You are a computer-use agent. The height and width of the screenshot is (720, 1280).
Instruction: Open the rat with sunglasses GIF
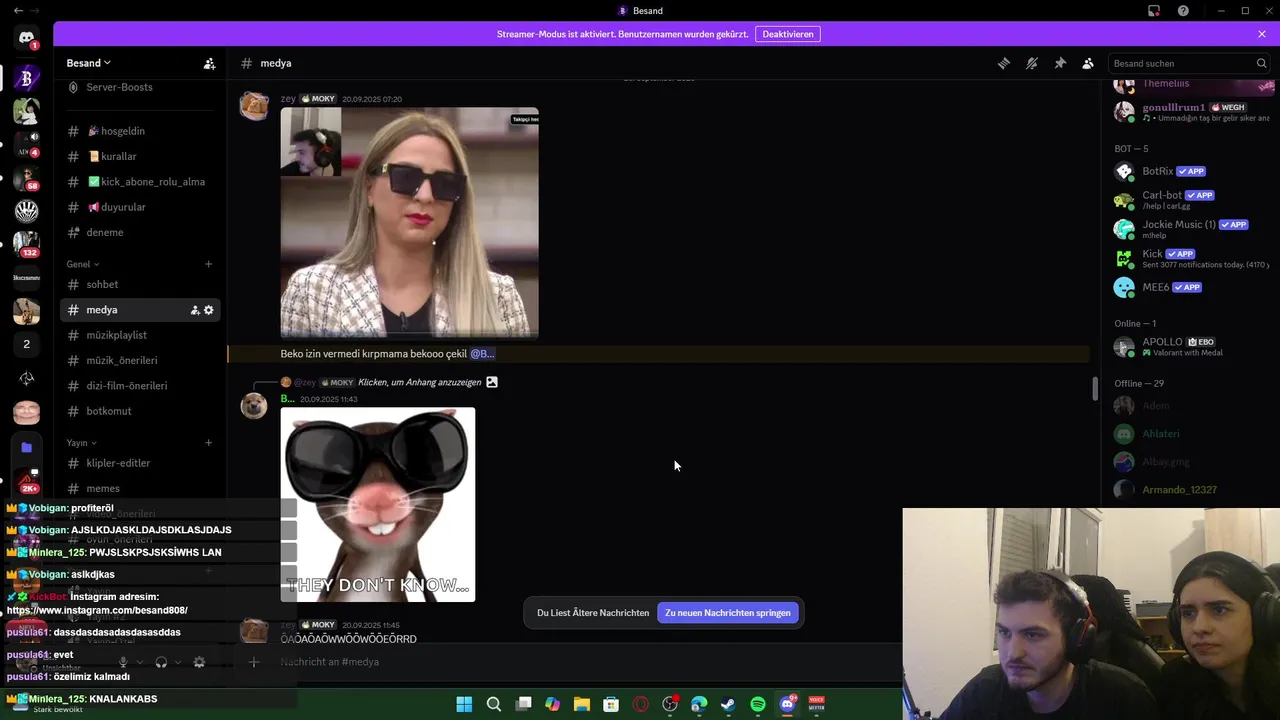pyautogui.click(x=378, y=504)
